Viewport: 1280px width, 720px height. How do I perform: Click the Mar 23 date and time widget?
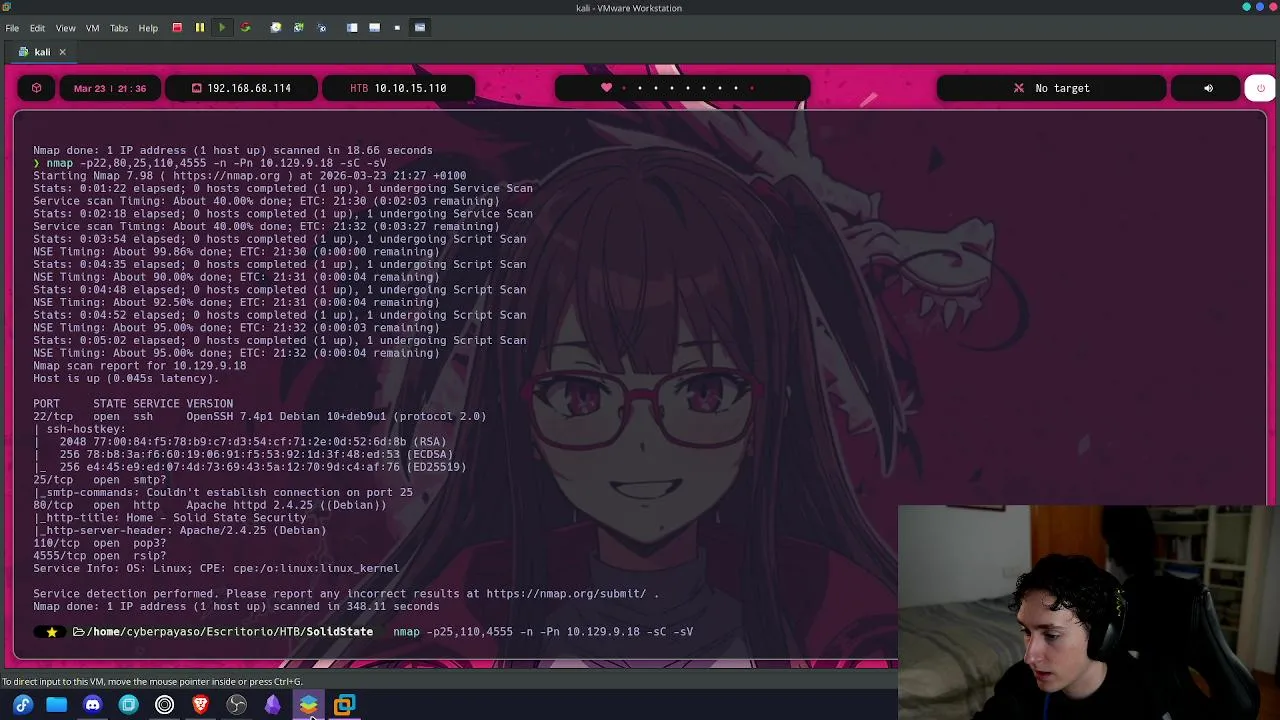pyautogui.click(x=110, y=88)
